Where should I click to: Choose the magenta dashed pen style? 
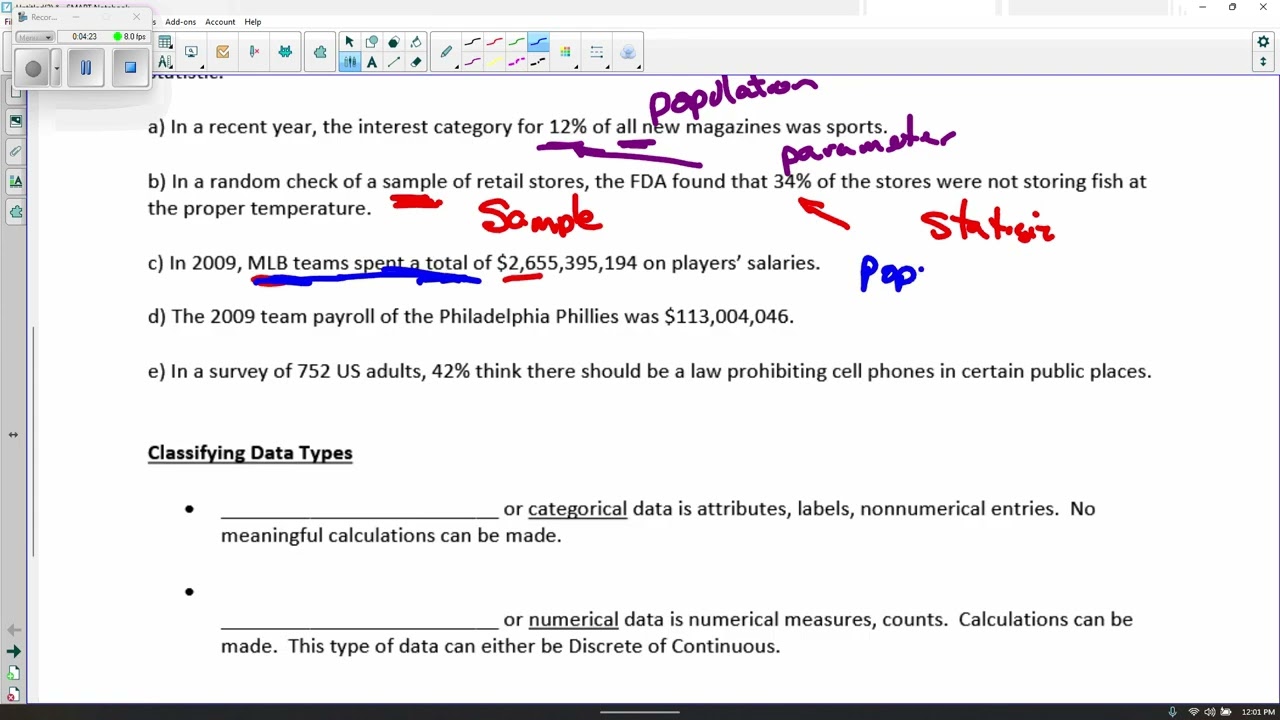click(x=517, y=62)
